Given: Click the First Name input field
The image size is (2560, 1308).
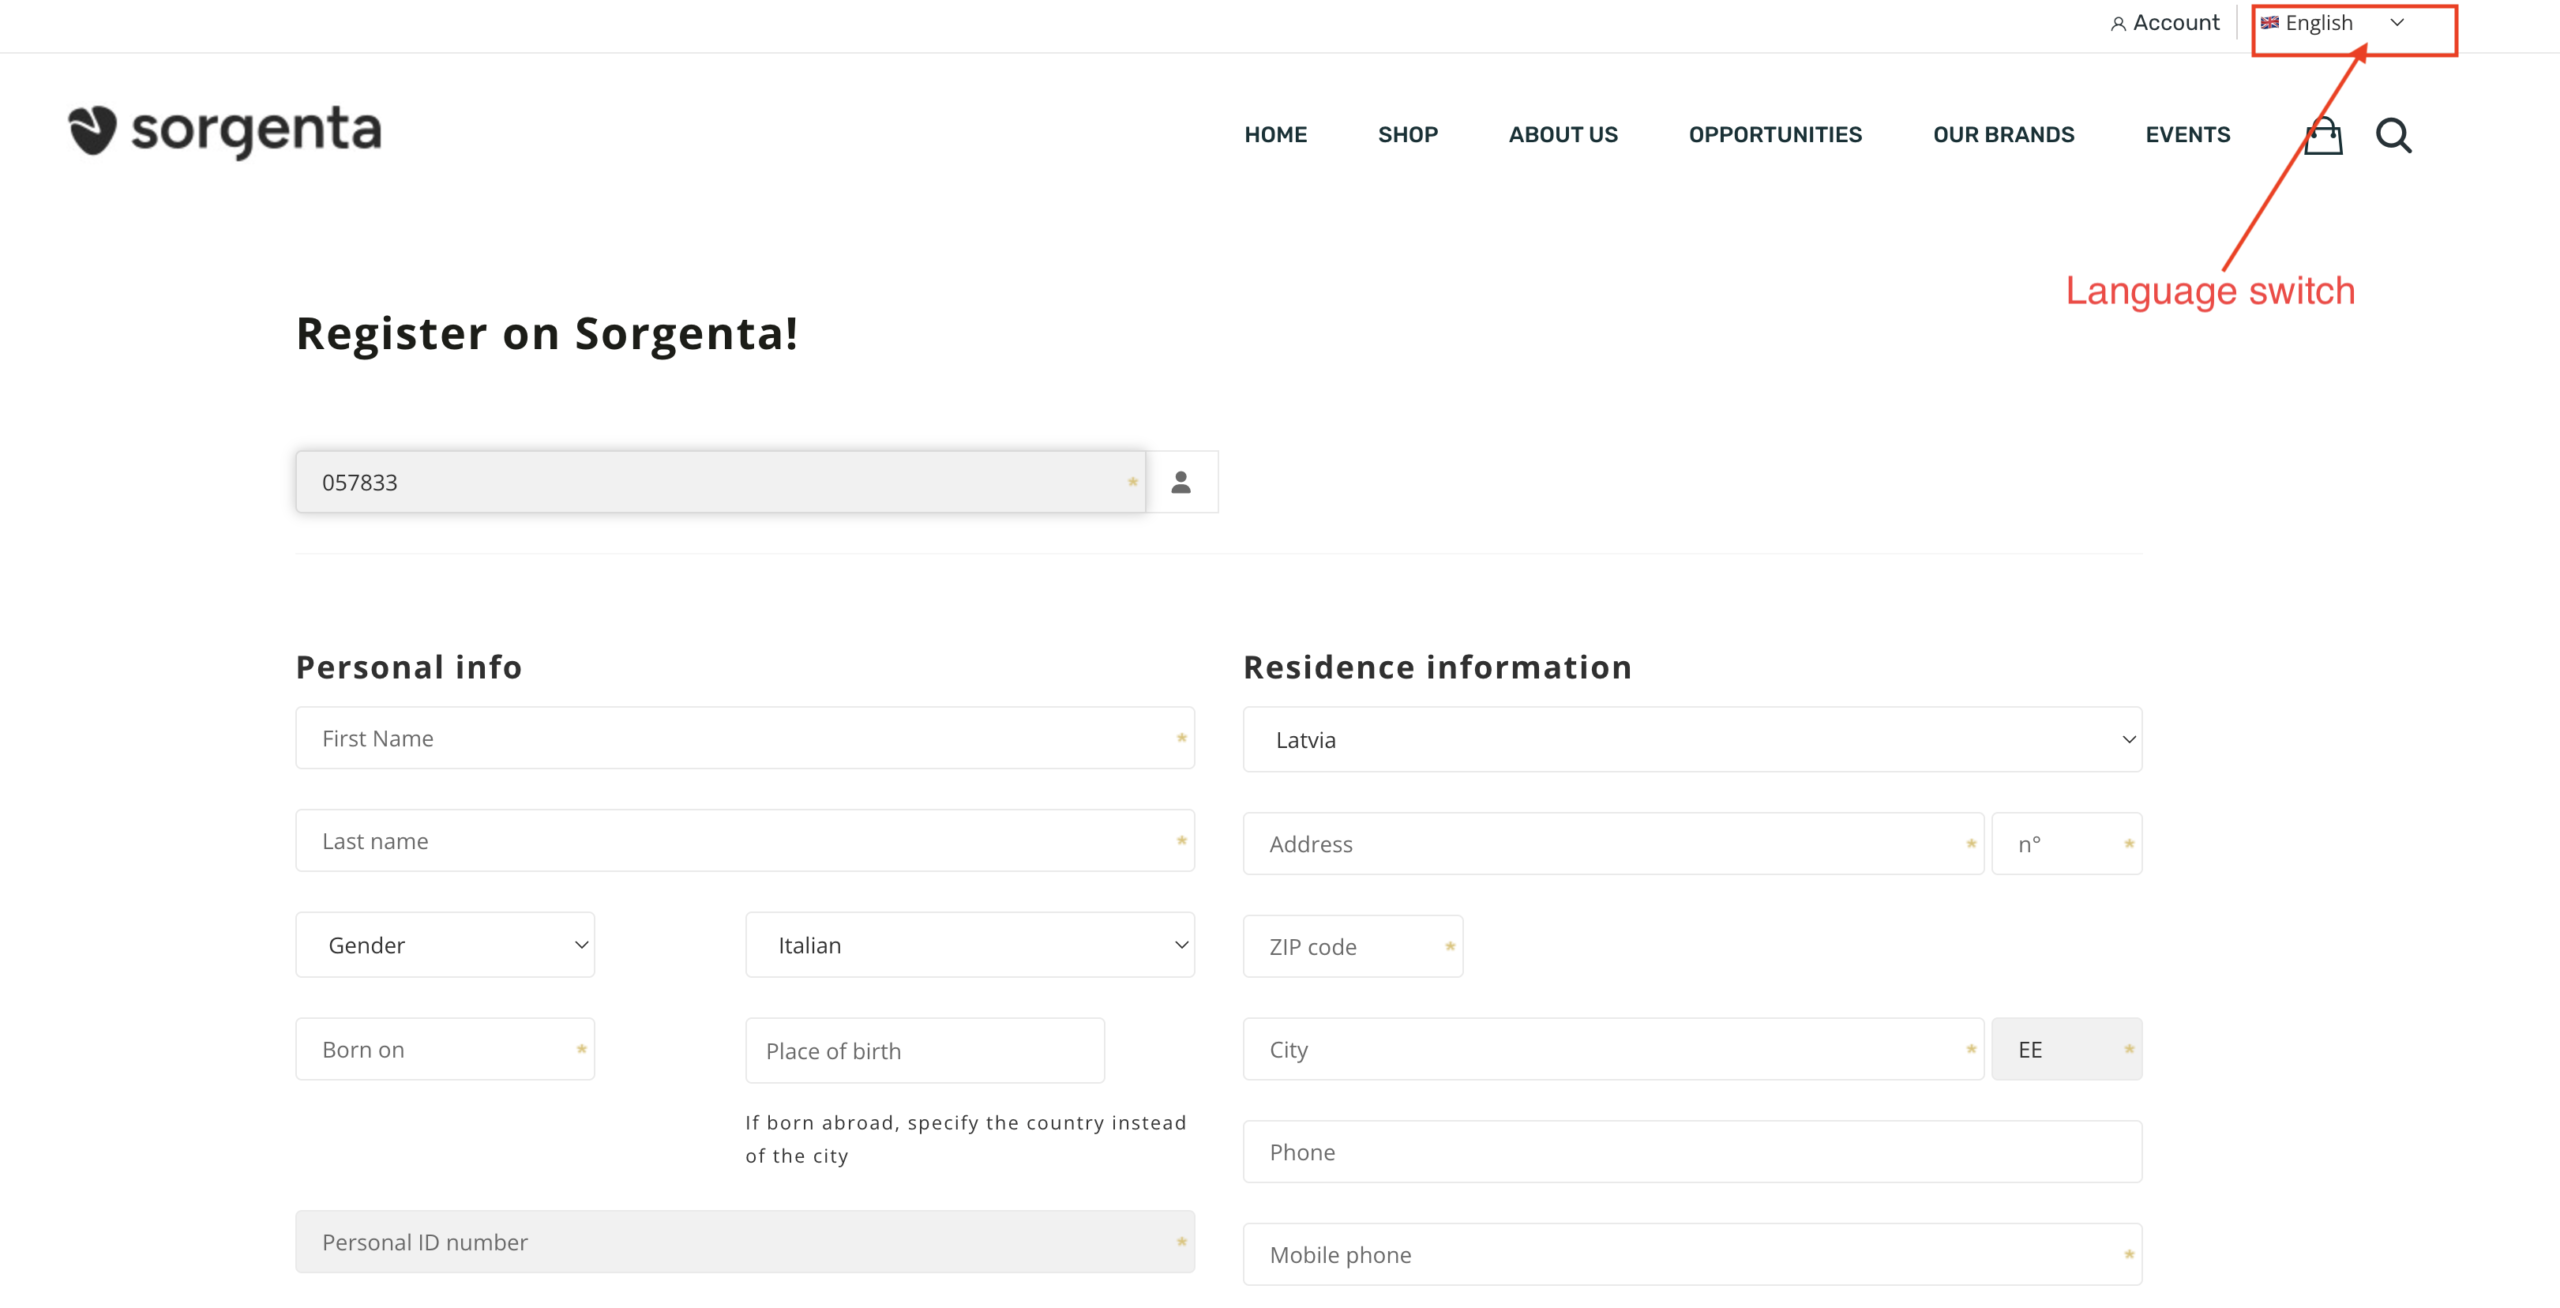Looking at the screenshot, I should [x=744, y=739].
